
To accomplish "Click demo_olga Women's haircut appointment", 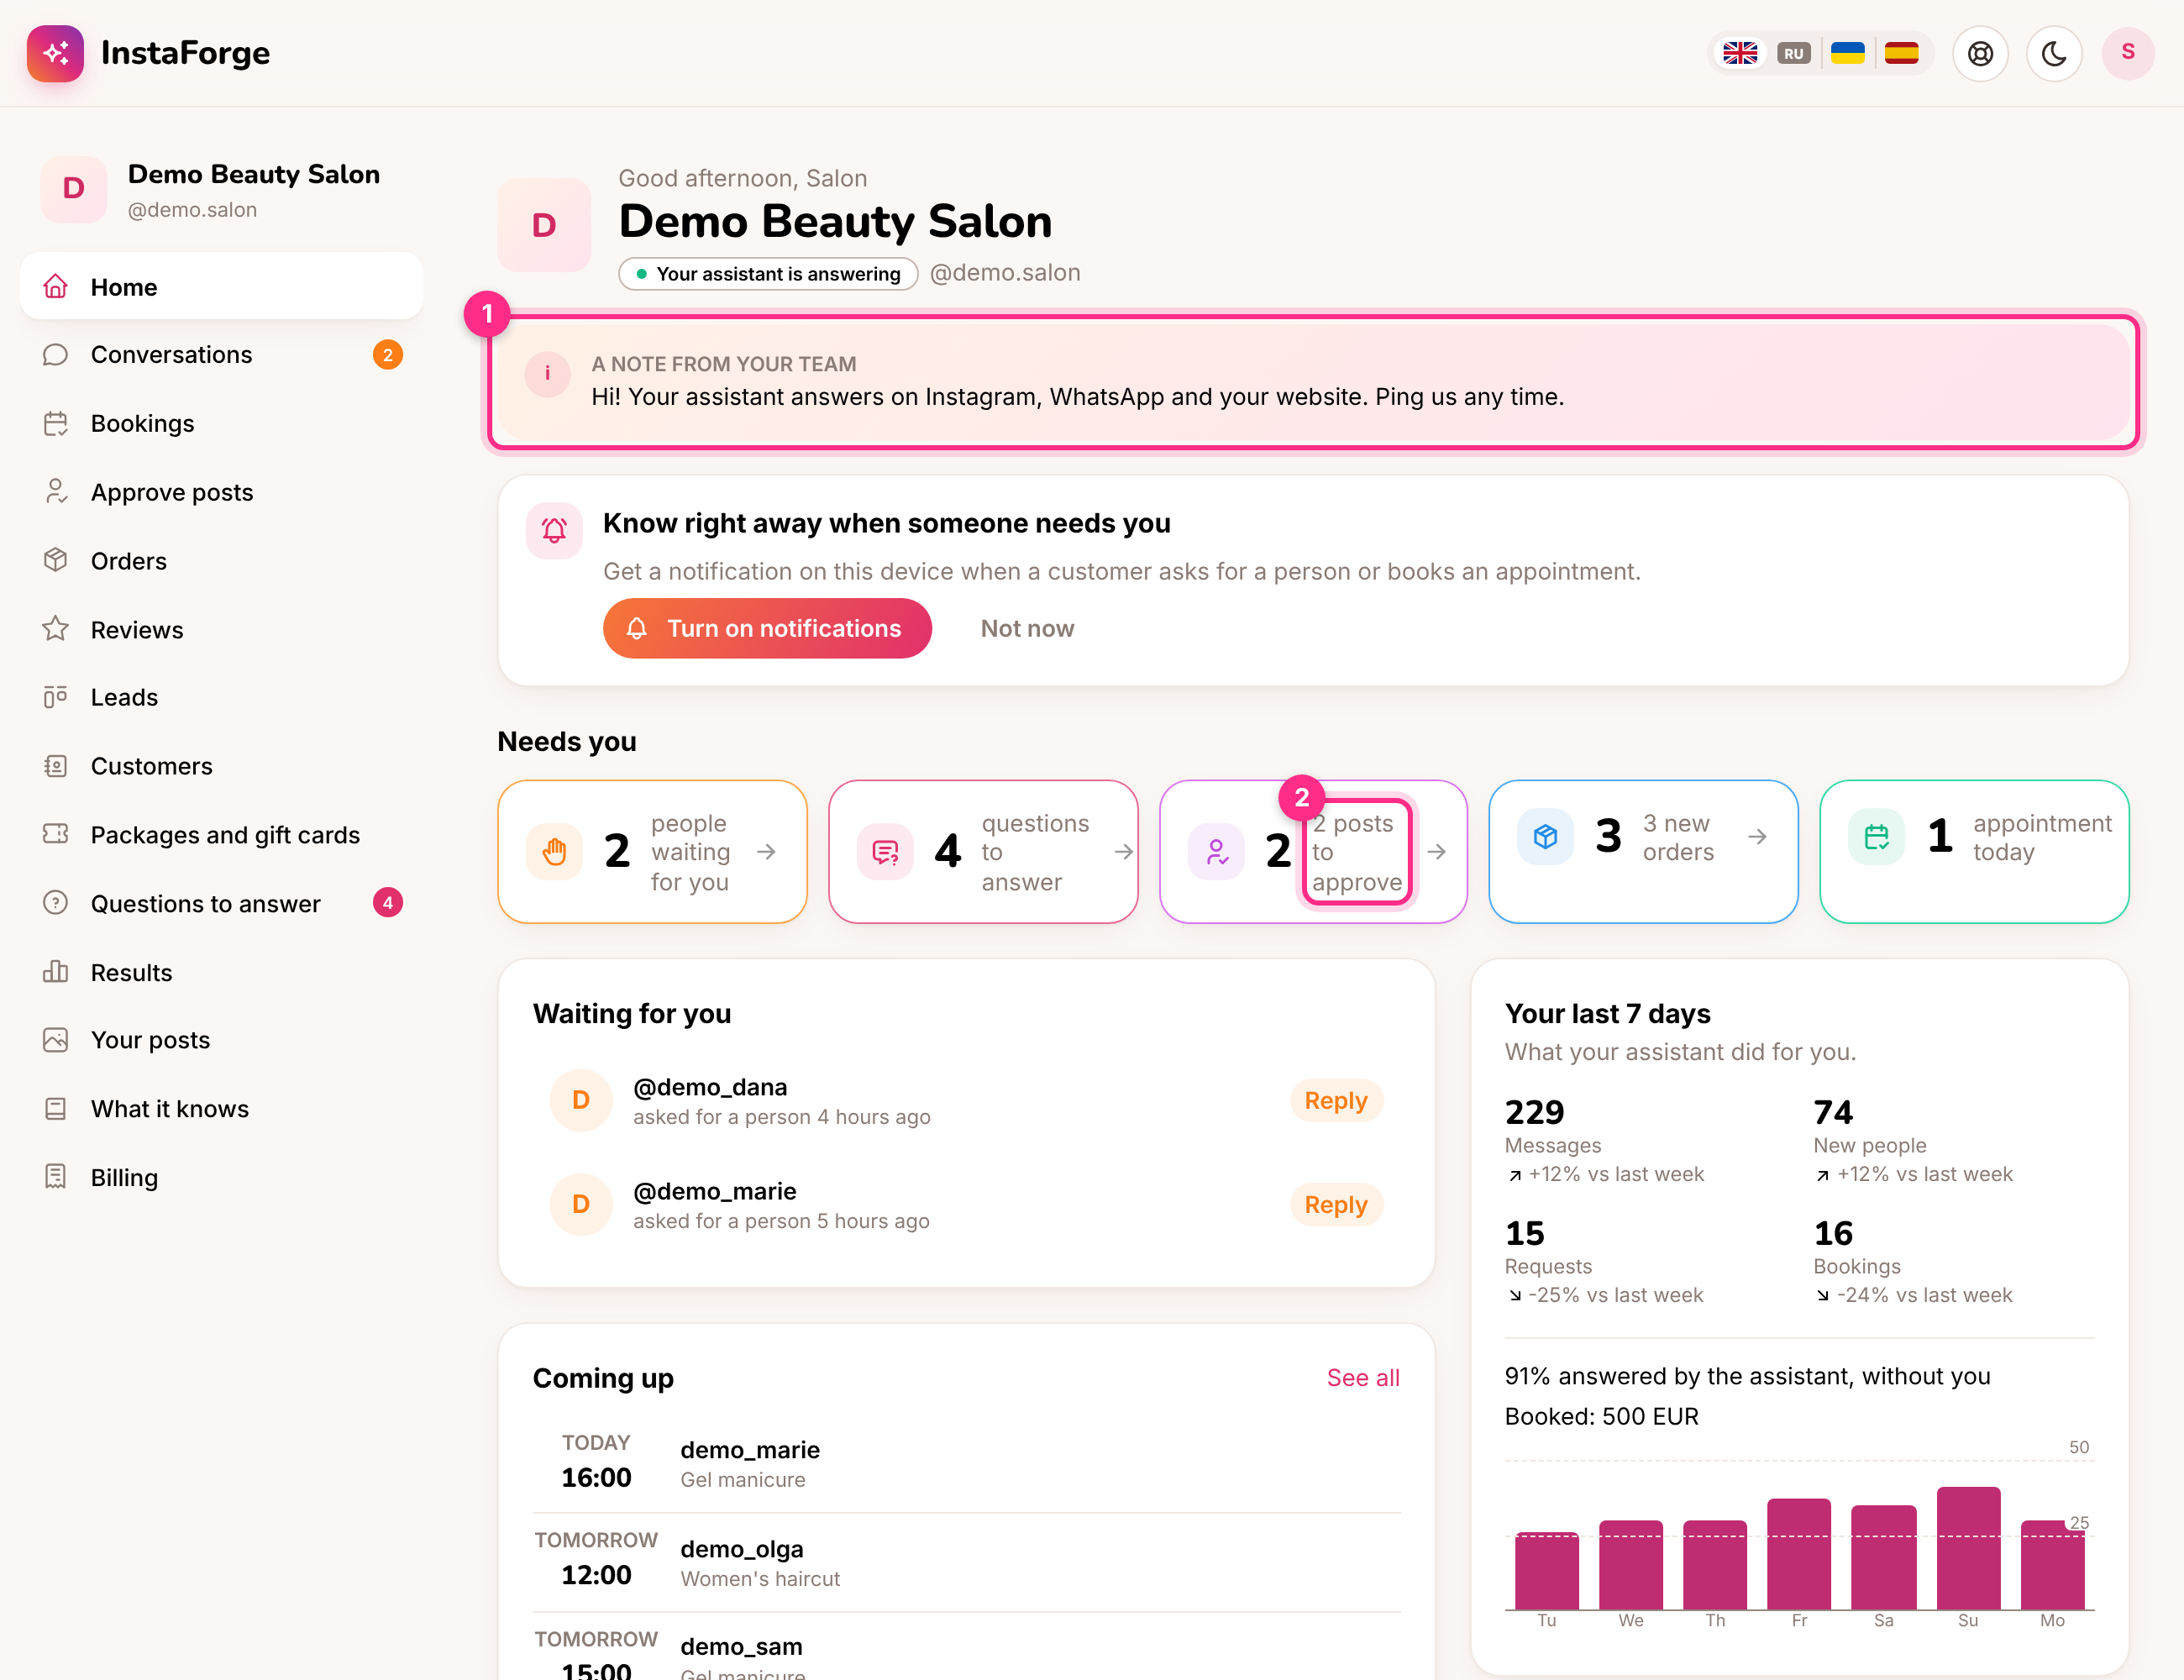I will 966,1562.
